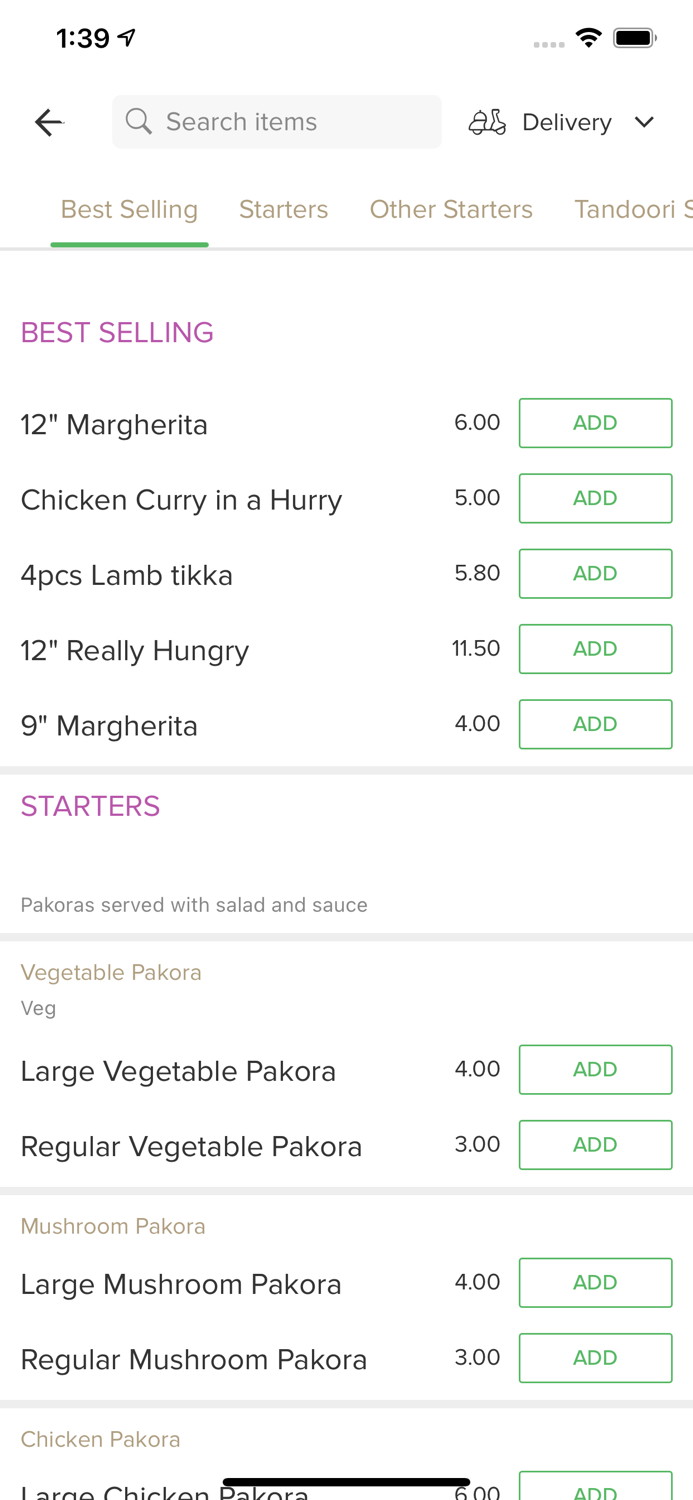Tap the Wi-Fi status icon
This screenshot has width=693, height=1500.
pyautogui.click(x=588, y=38)
